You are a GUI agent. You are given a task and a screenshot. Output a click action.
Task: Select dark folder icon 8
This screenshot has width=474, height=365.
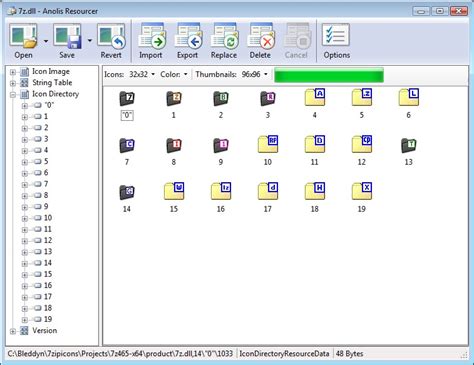click(x=174, y=145)
